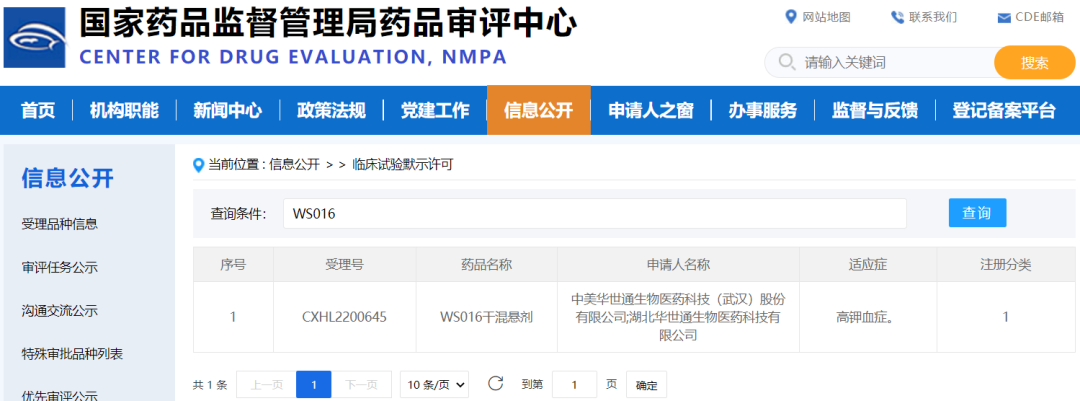Click the 受理号 column header
The width and height of the screenshot is (1080, 401).
[x=344, y=265]
